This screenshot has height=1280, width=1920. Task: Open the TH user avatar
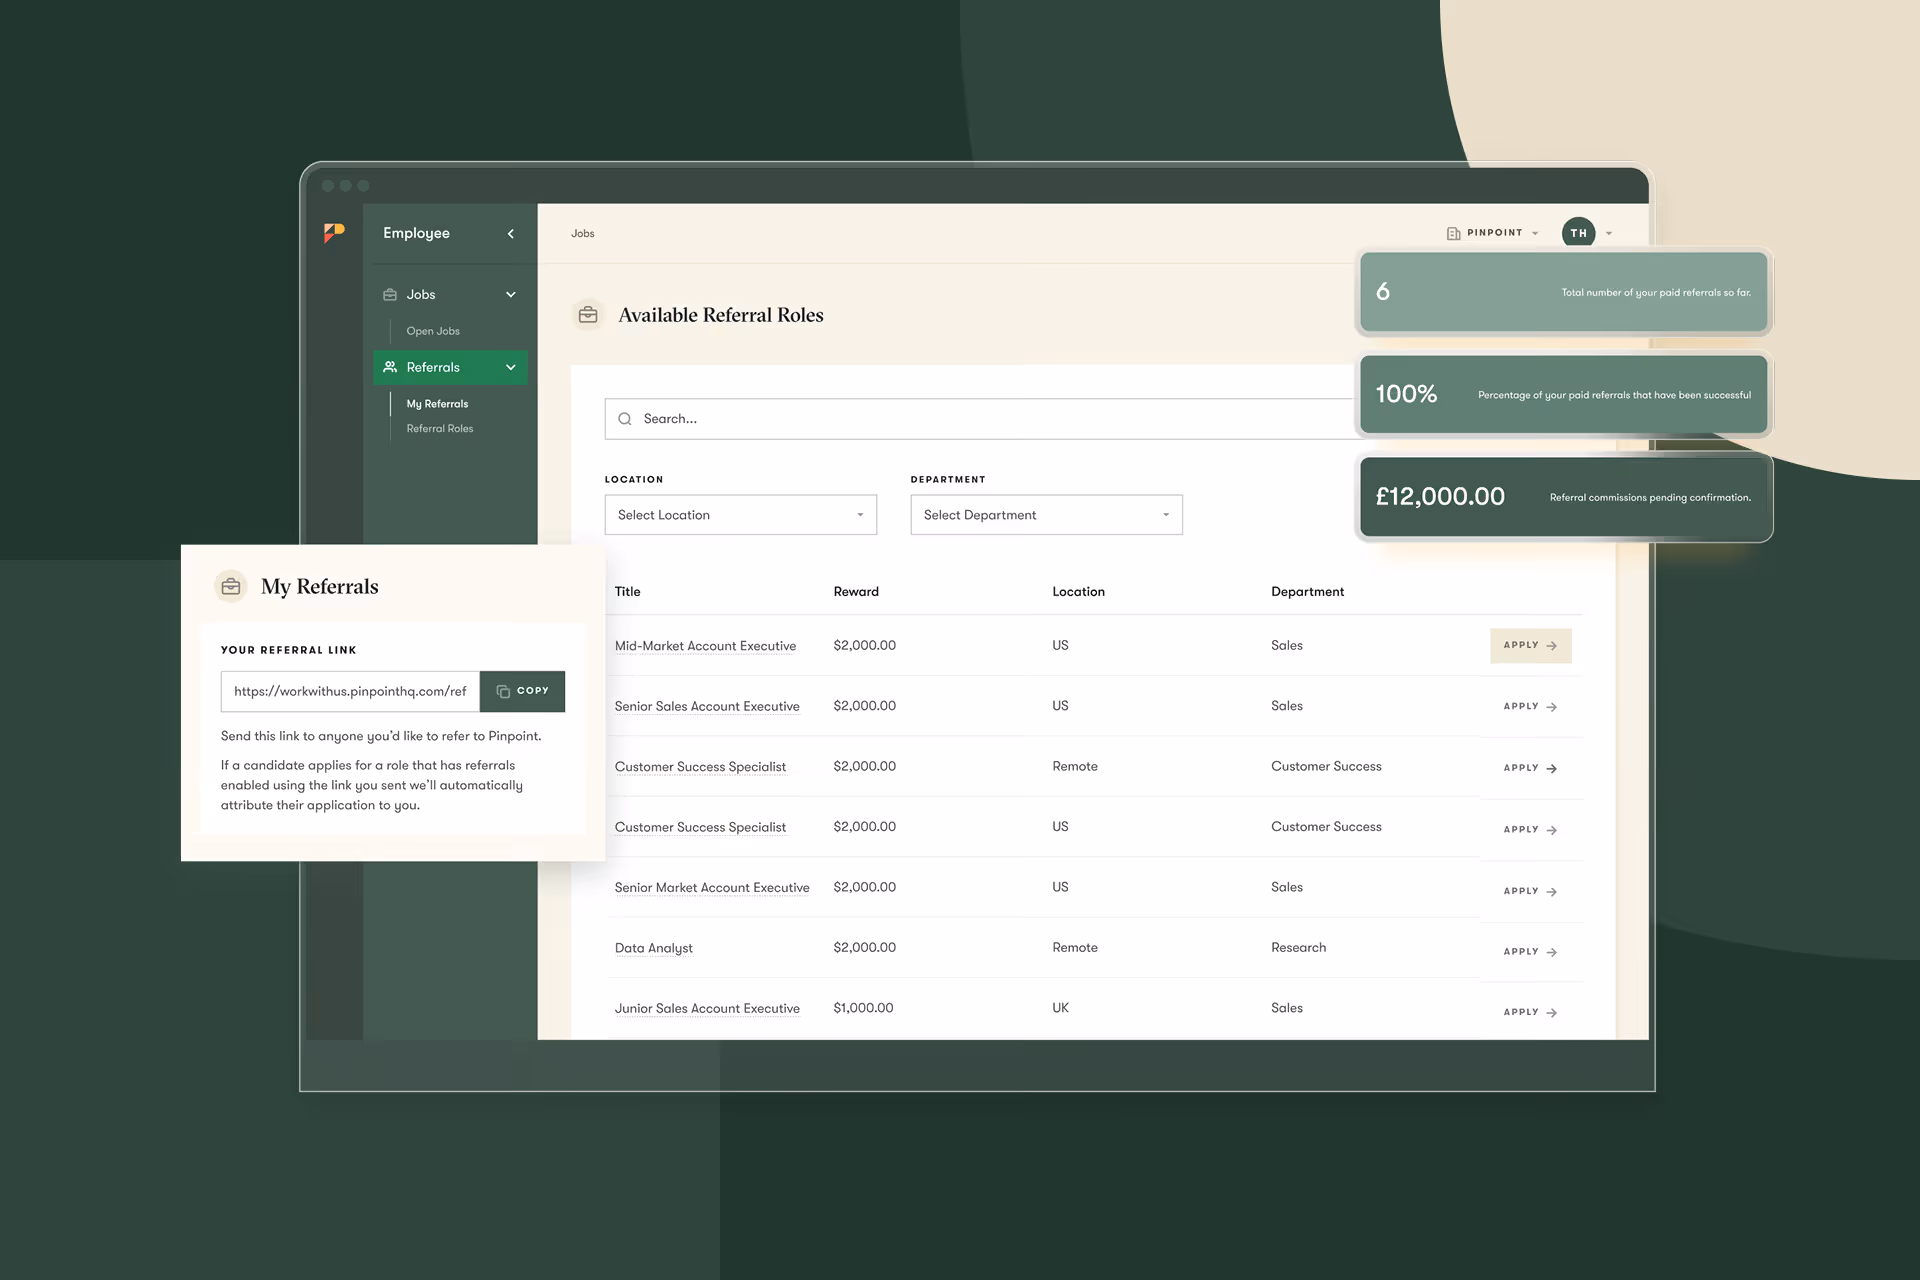1578,233
